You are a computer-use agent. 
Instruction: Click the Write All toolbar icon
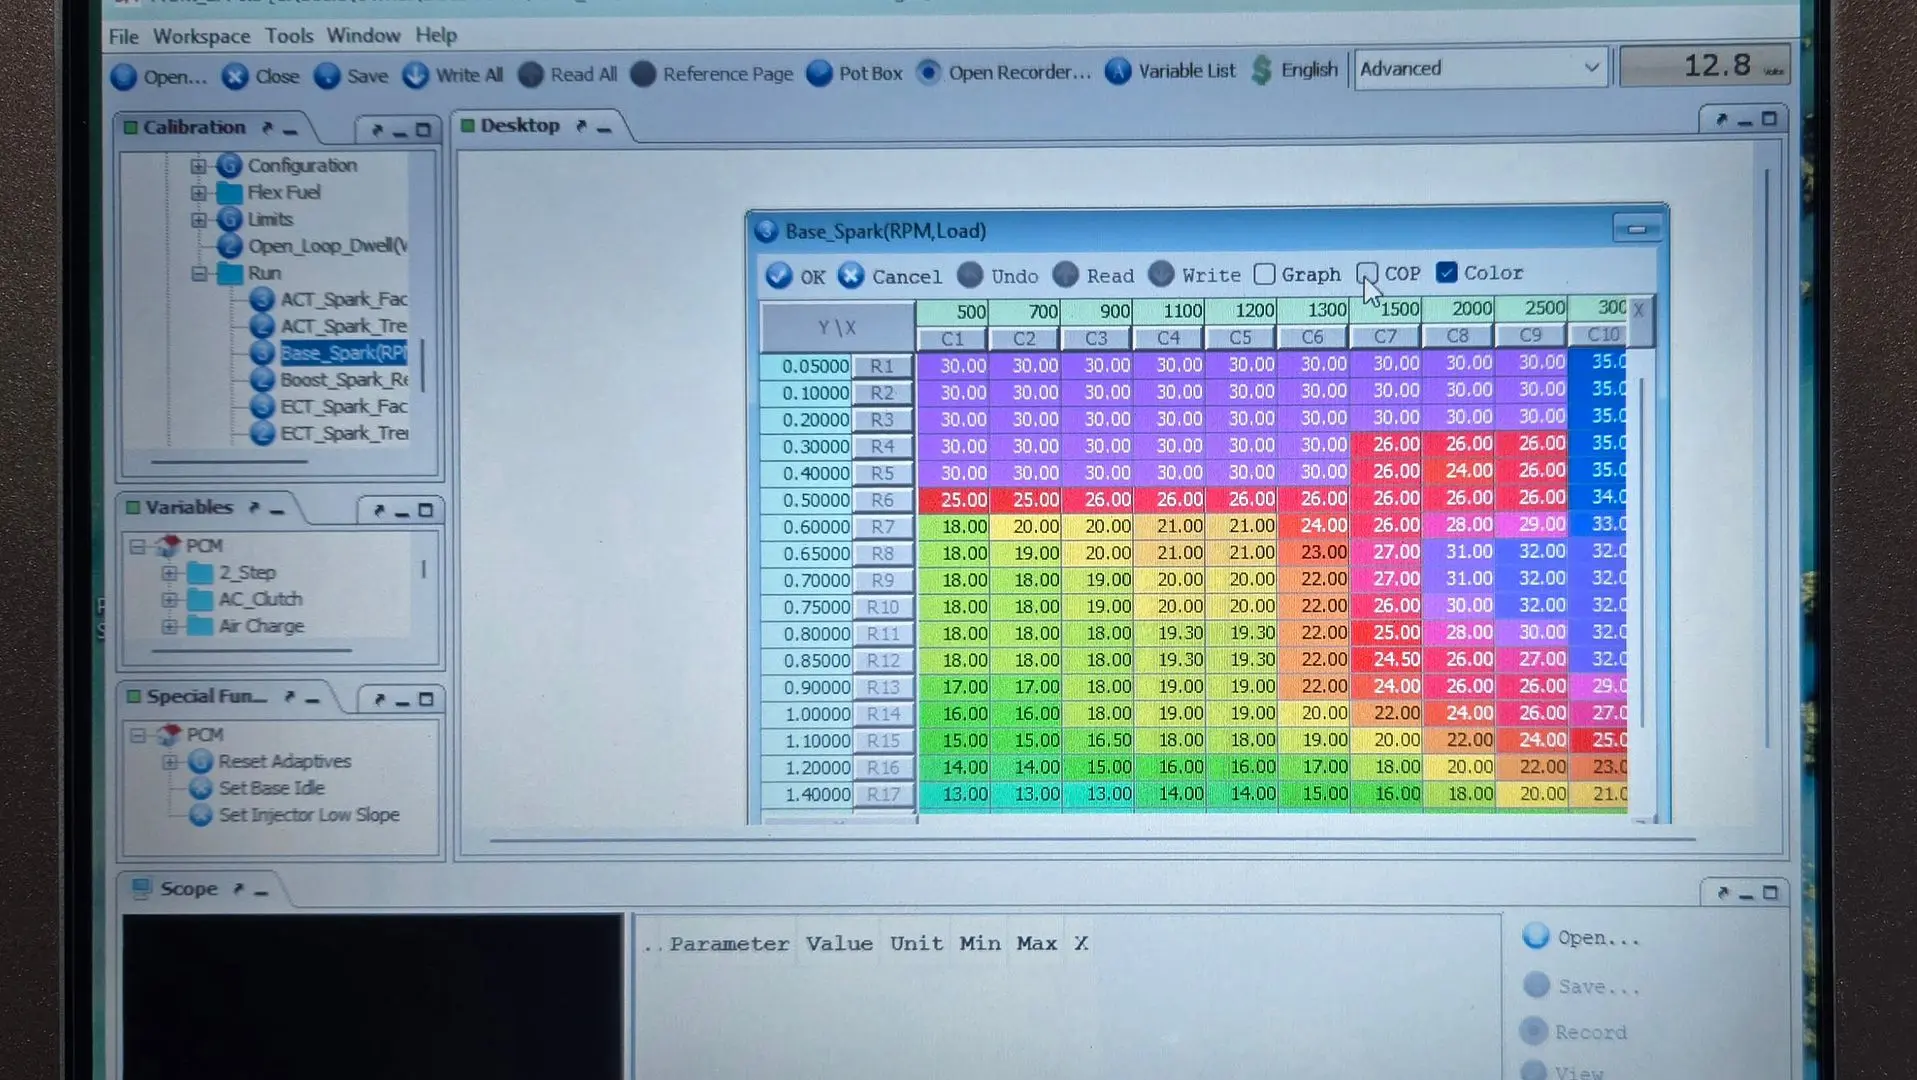[416, 75]
